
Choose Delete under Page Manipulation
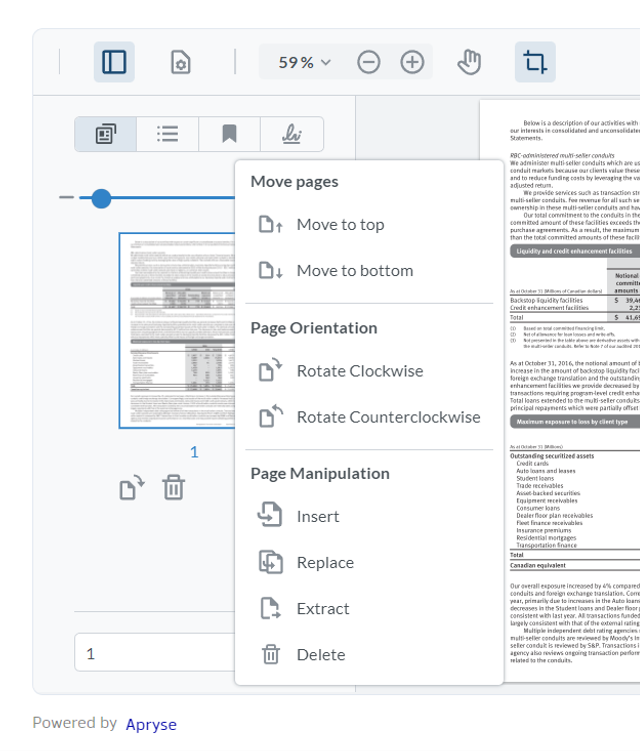point(369,655)
